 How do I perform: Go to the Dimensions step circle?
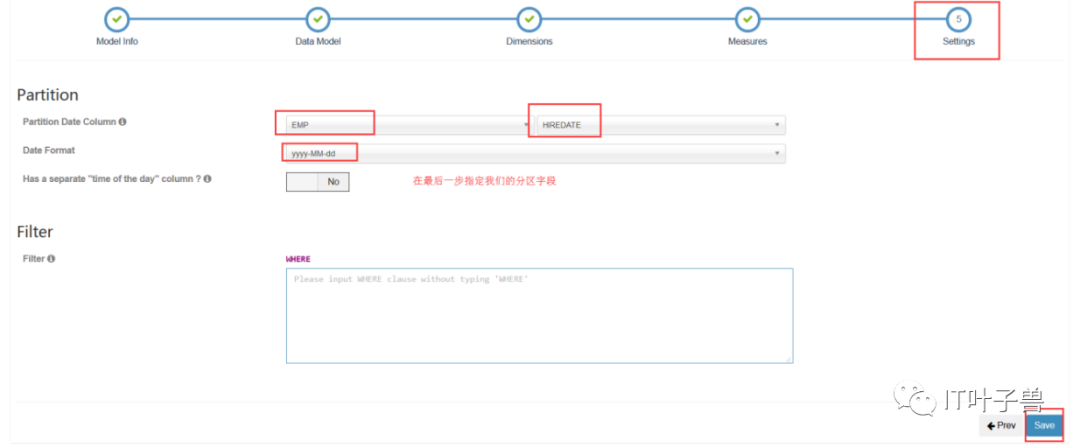pyautogui.click(x=529, y=19)
